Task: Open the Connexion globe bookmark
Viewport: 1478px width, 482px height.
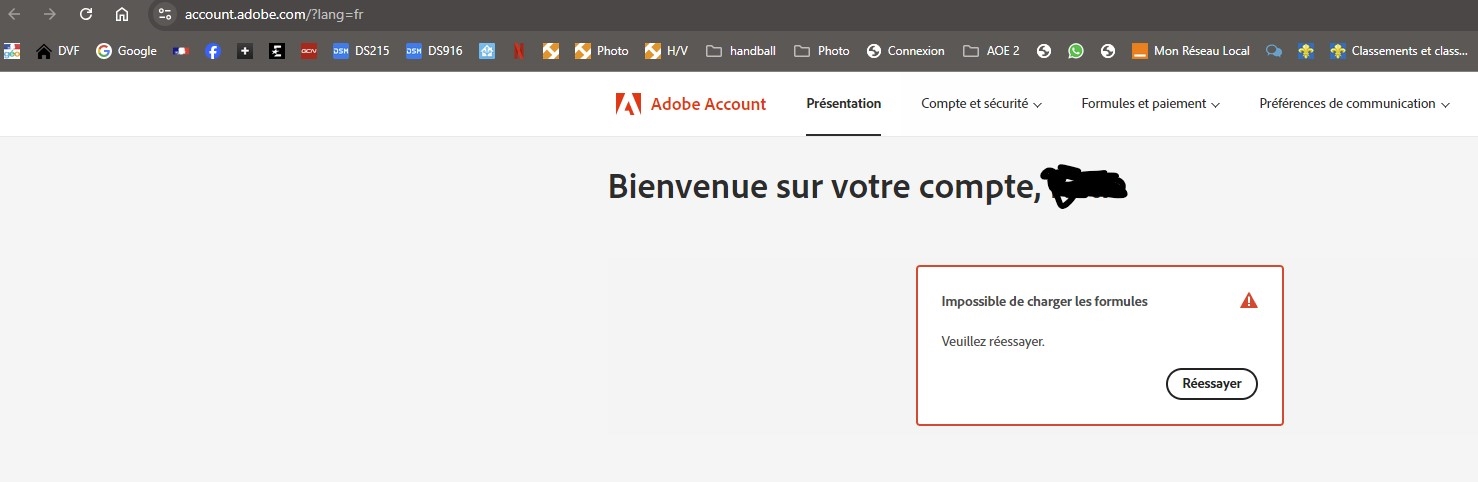Action: click(906, 51)
